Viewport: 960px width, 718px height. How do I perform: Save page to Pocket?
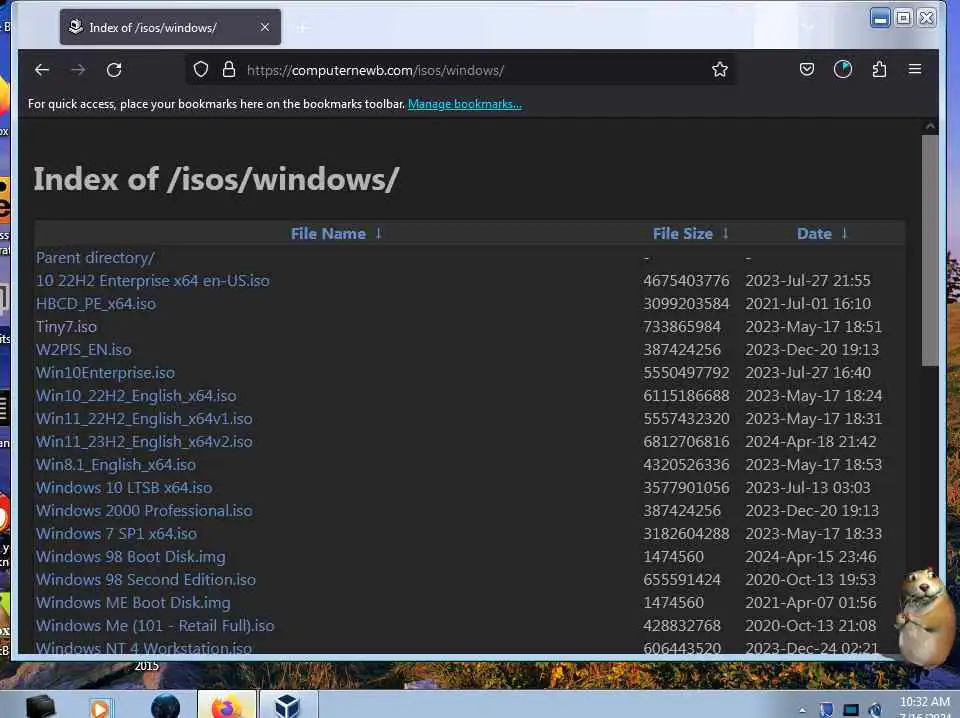(x=807, y=69)
